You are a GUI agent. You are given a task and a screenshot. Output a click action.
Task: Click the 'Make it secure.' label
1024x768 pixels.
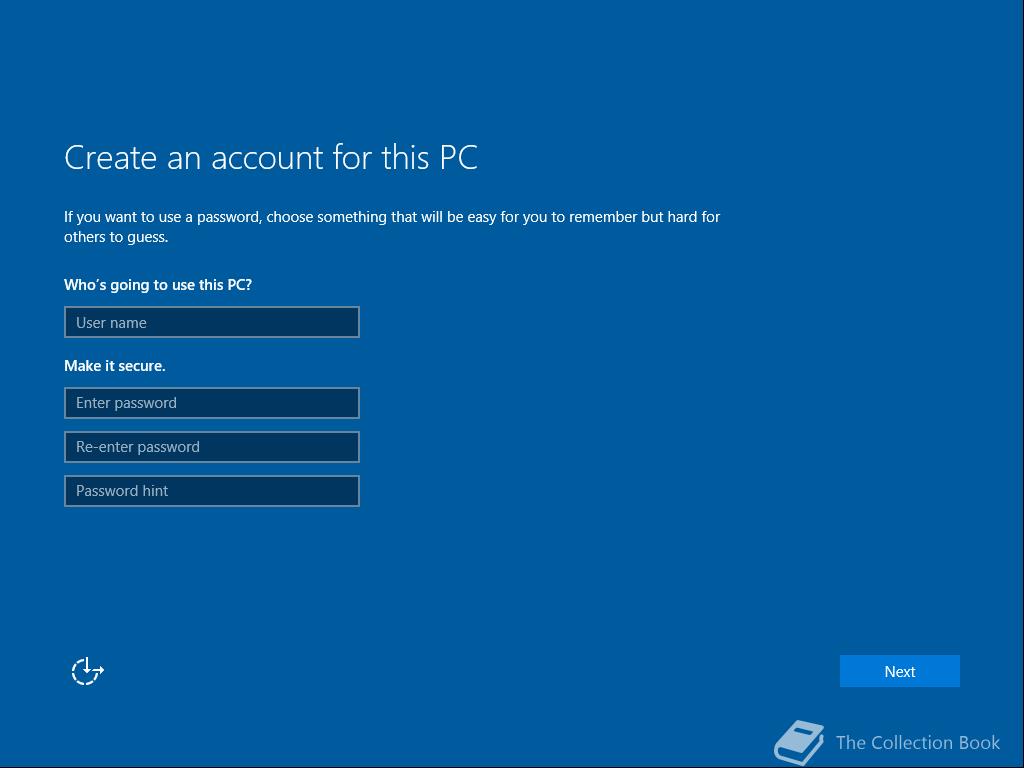click(115, 366)
